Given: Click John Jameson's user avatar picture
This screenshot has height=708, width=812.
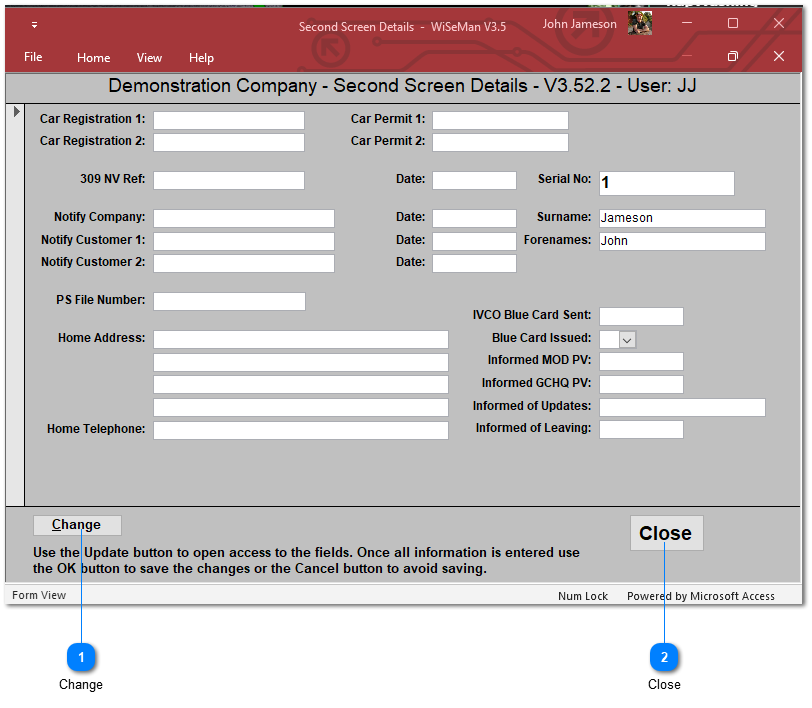Looking at the screenshot, I should (x=640, y=24).
